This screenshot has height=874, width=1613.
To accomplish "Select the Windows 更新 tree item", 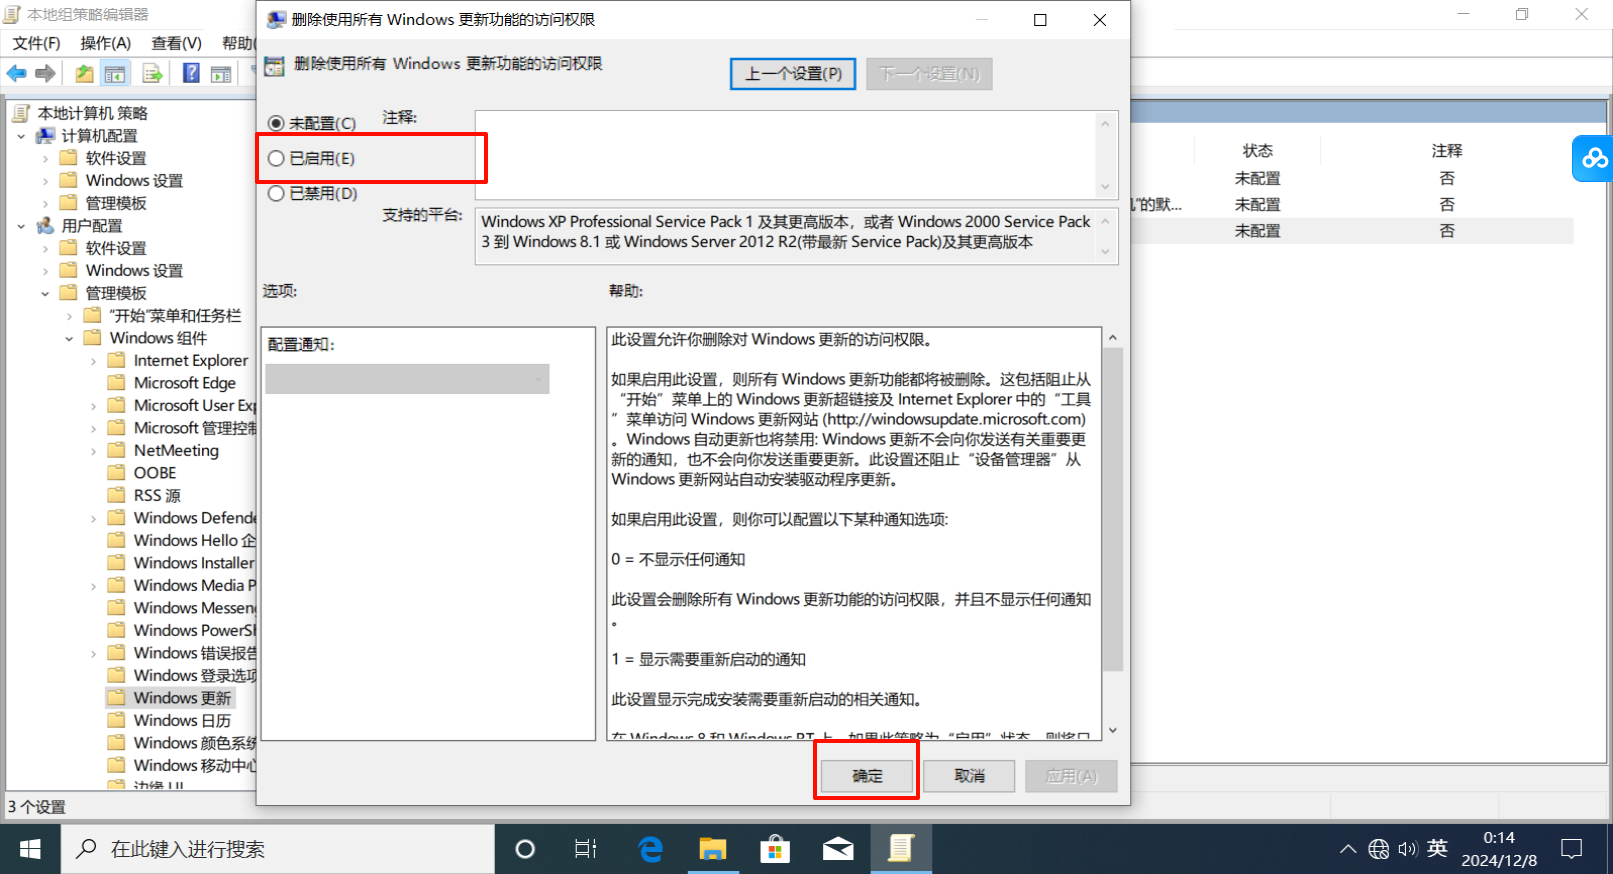I will pos(182,698).
